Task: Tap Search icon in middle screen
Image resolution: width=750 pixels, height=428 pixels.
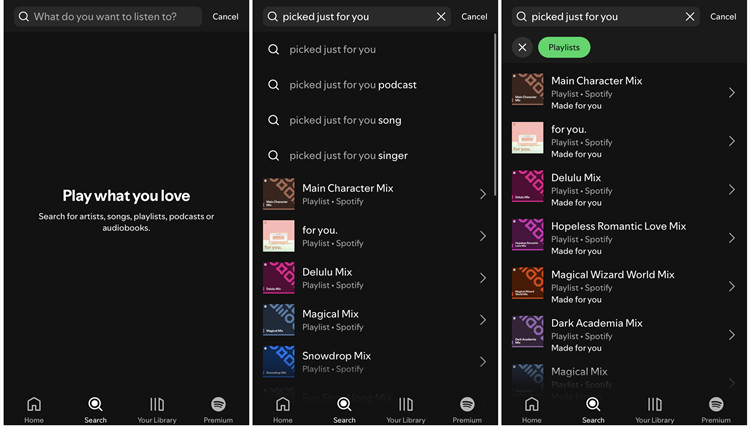Action: 344,404
